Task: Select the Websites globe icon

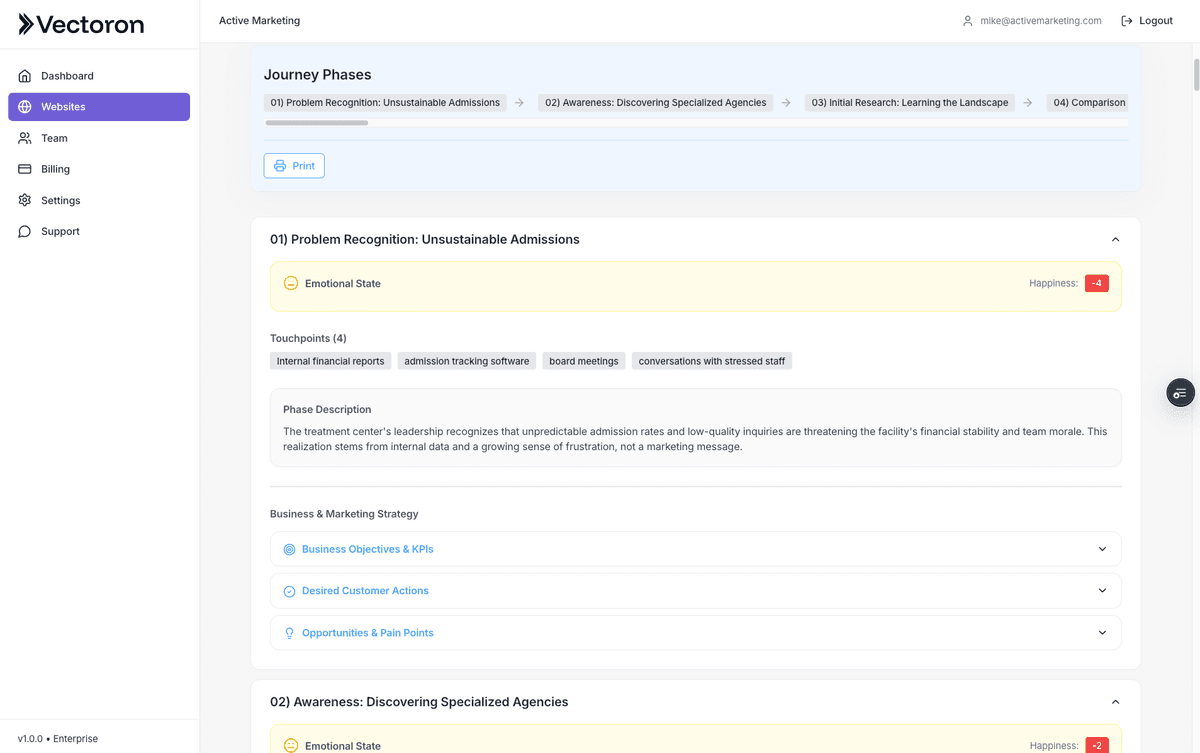Action: [25, 107]
